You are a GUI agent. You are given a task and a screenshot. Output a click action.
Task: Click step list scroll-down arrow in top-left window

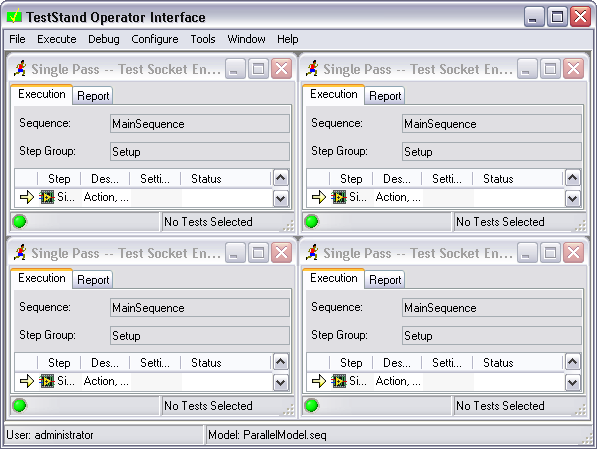(x=281, y=198)
